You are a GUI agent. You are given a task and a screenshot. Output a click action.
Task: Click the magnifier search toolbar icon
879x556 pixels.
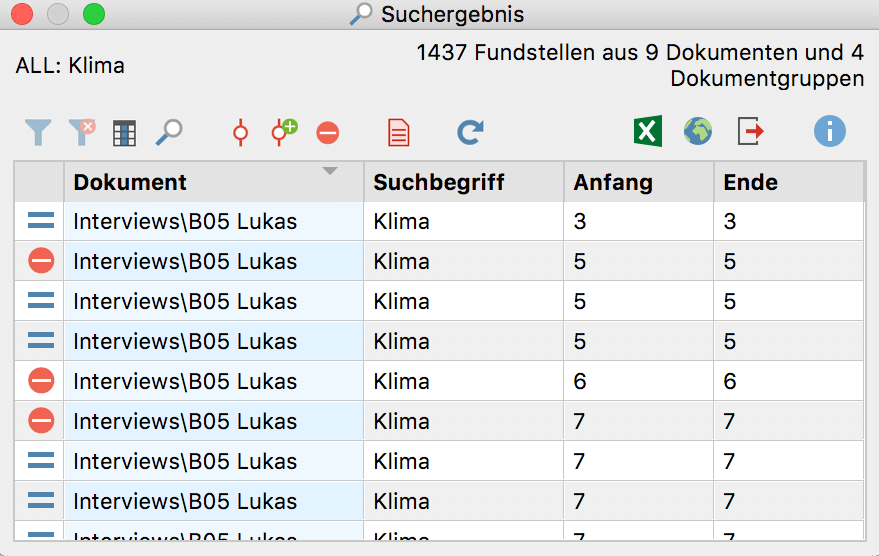coord(169,133)
